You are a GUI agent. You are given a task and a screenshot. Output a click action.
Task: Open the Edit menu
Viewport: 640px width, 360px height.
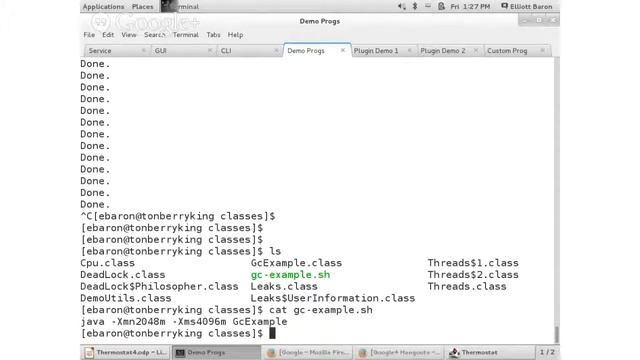click(x=108, y=35)
